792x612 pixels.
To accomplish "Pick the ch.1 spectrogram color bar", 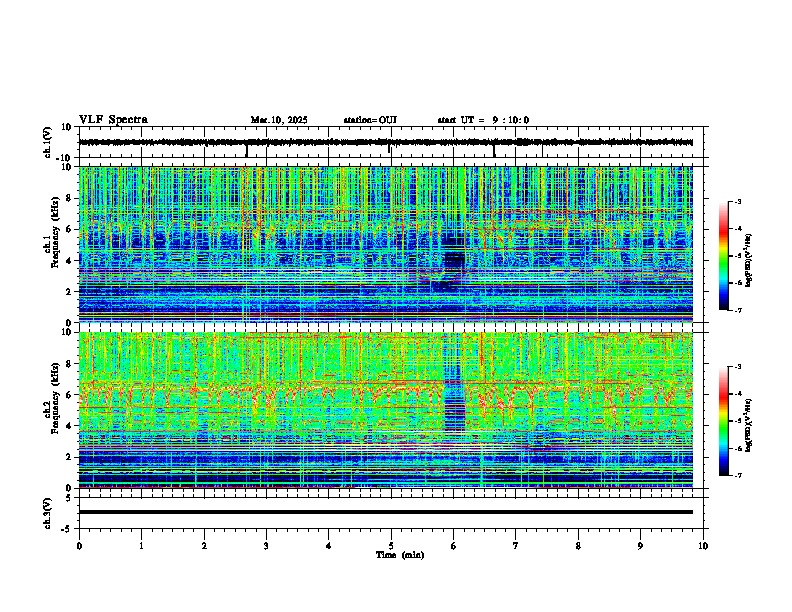I will point(724,255).
